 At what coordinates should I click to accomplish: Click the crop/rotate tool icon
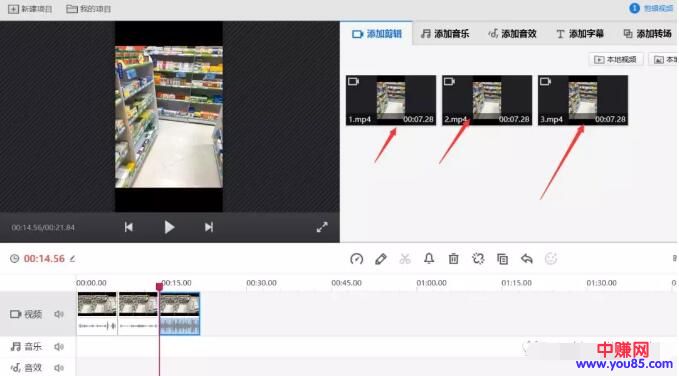[x=478, y=259]
